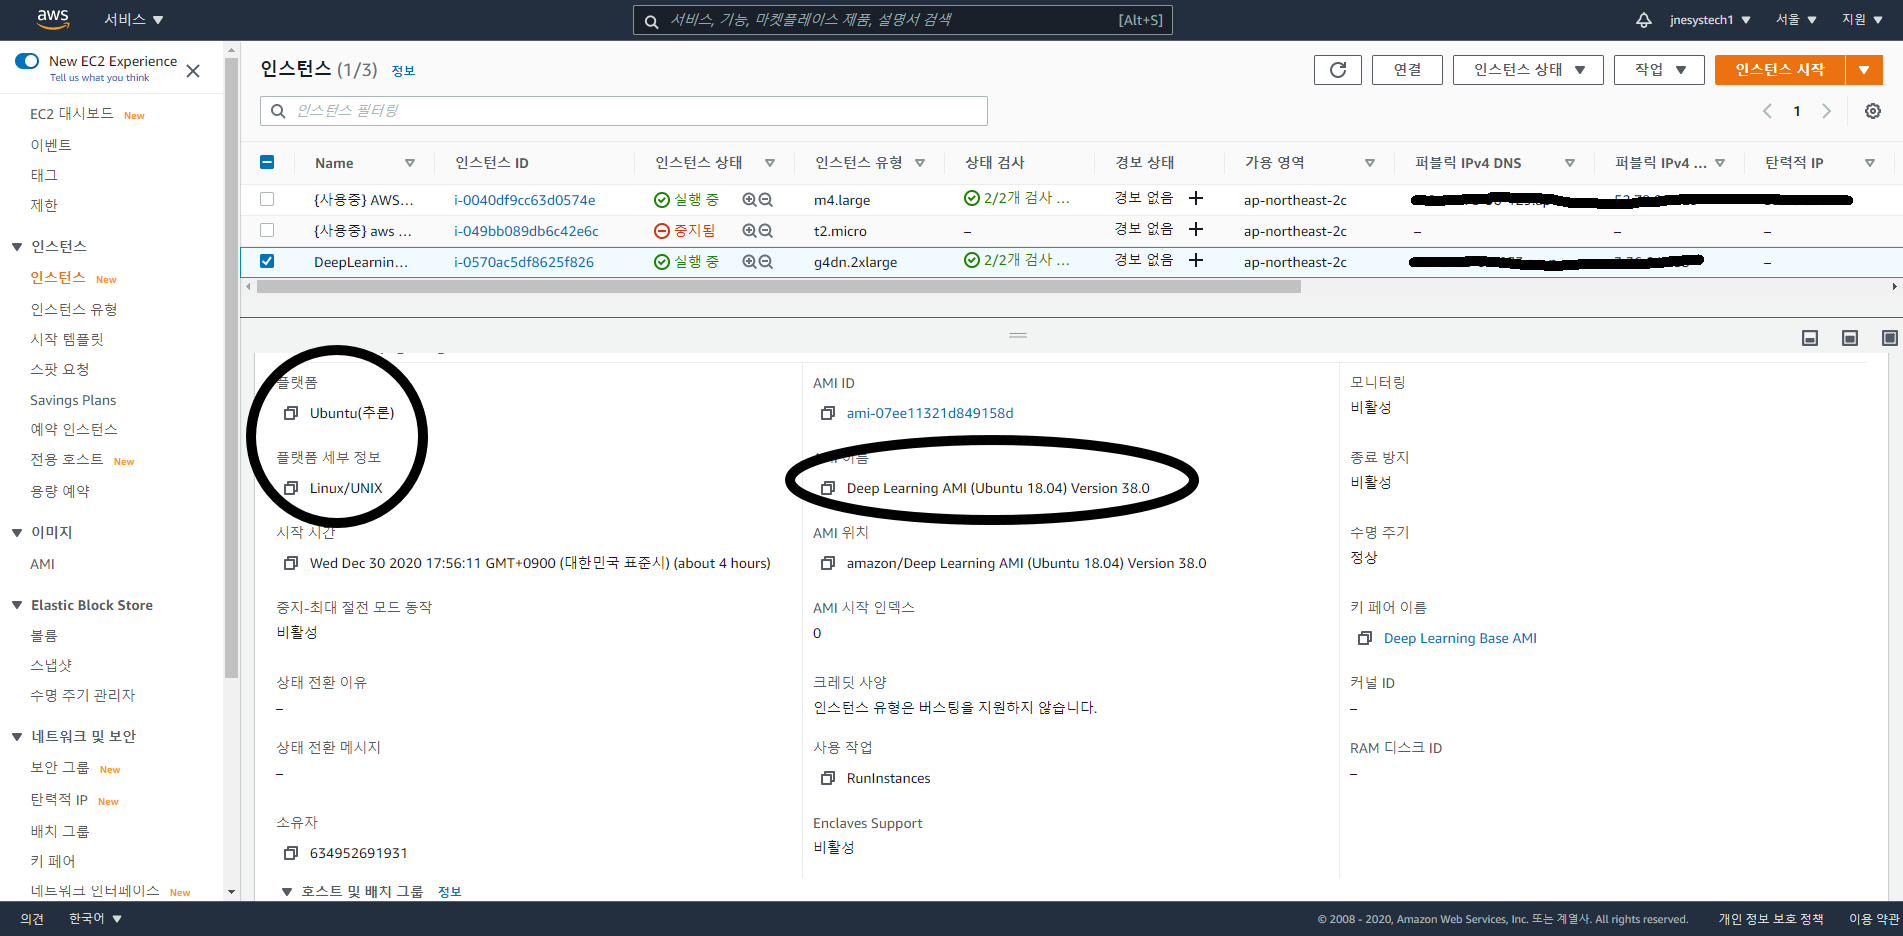Set details panel to half height
Viewport: 1903px width, 936px height.
click(x=1850, y=338)
